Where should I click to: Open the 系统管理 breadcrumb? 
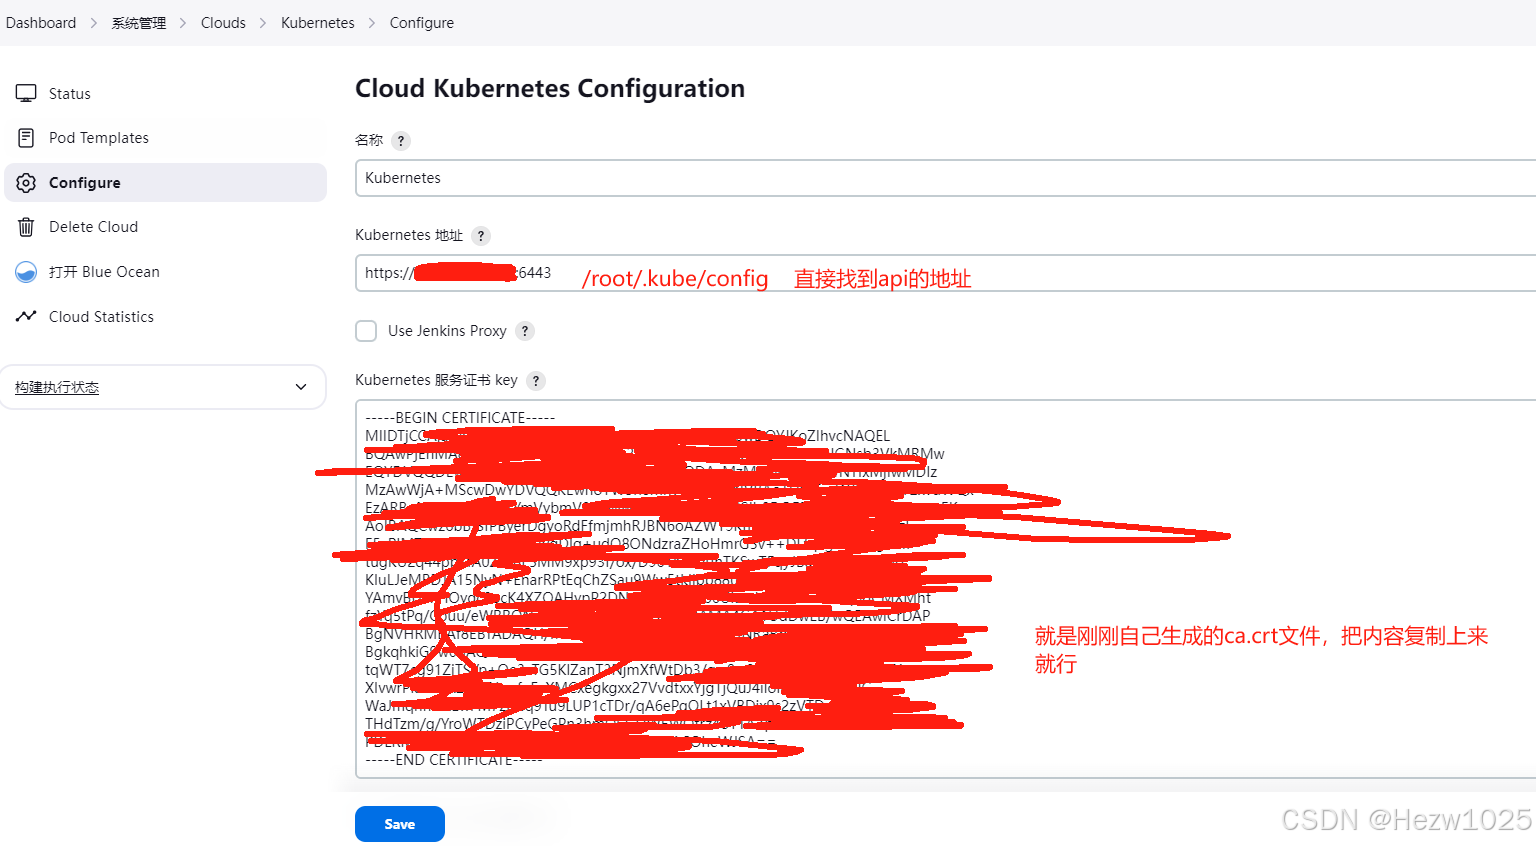point(139,23)
